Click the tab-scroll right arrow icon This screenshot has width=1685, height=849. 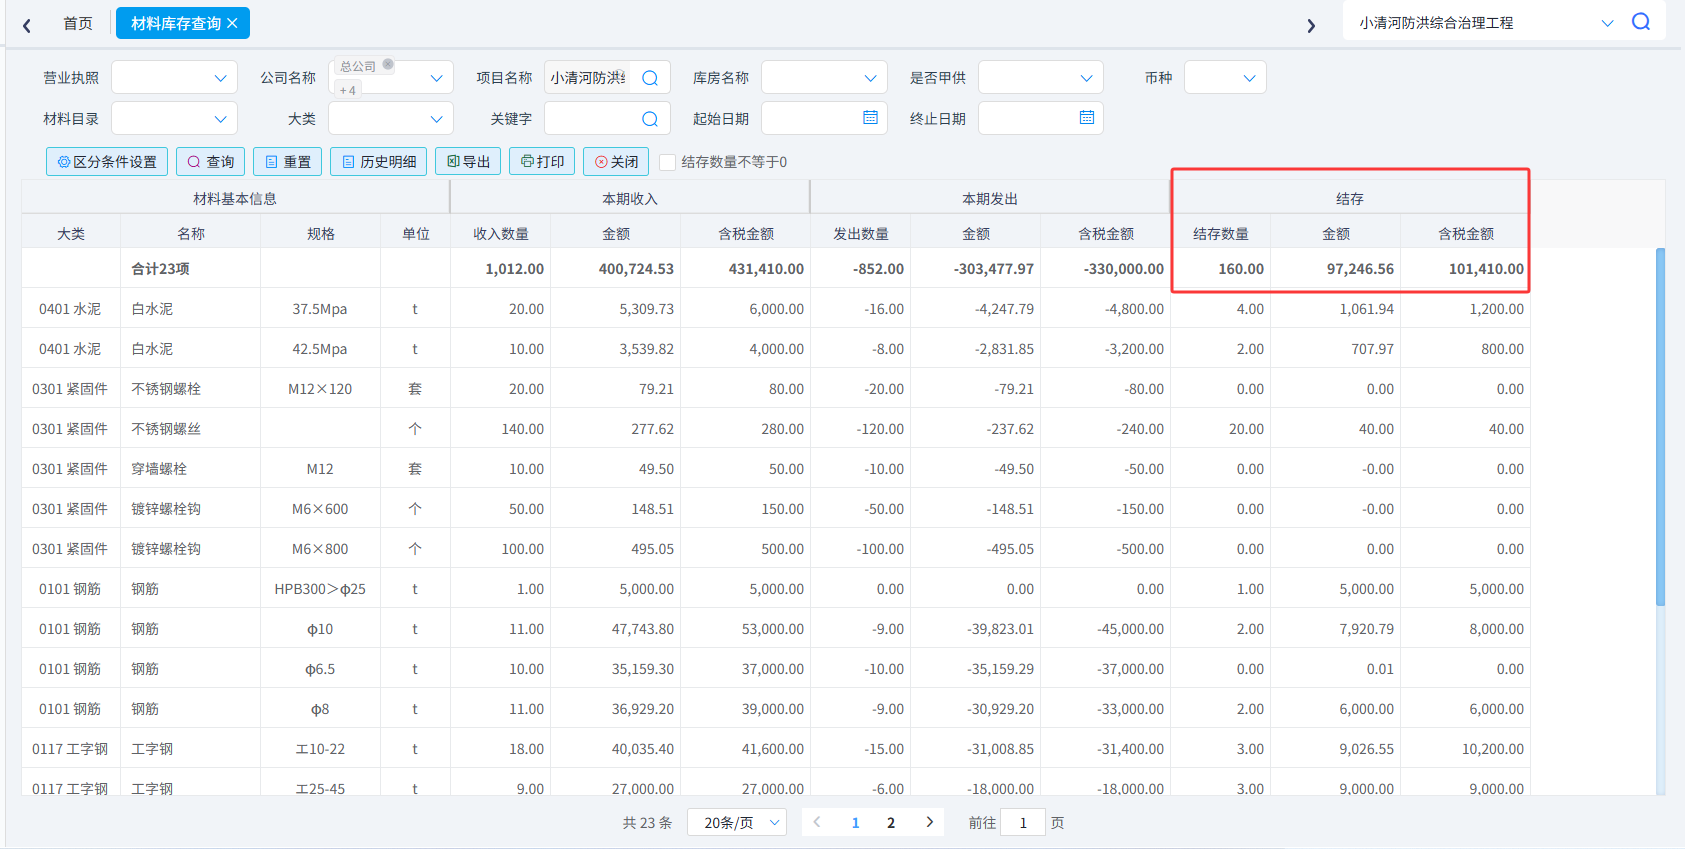pos(1311,25)
